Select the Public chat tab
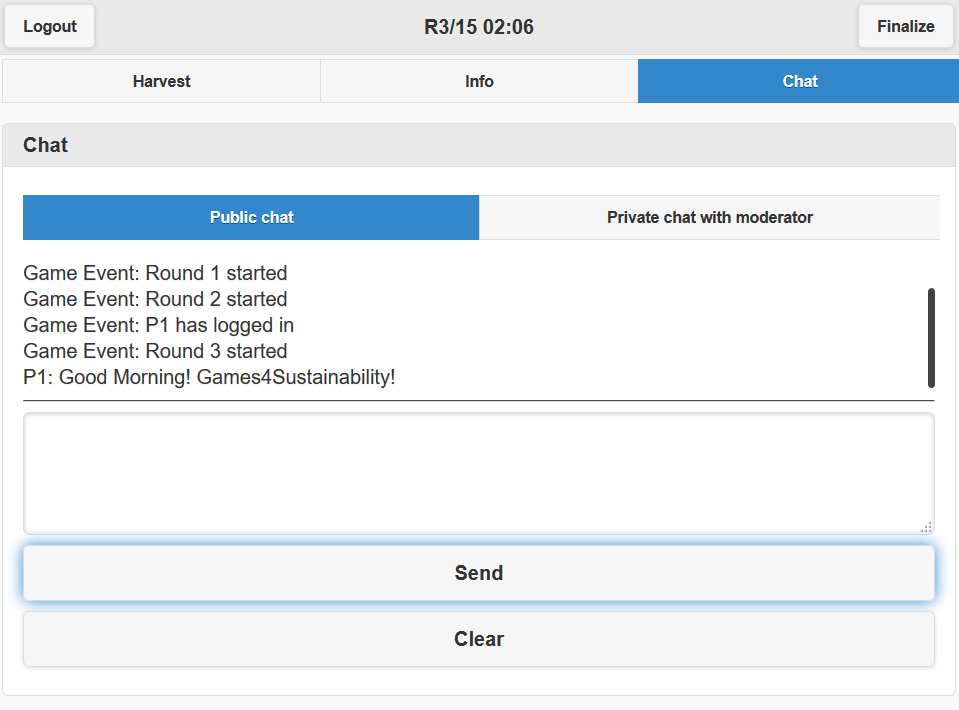Viewport: 959px width, 710px height. [x=251, y=217]
